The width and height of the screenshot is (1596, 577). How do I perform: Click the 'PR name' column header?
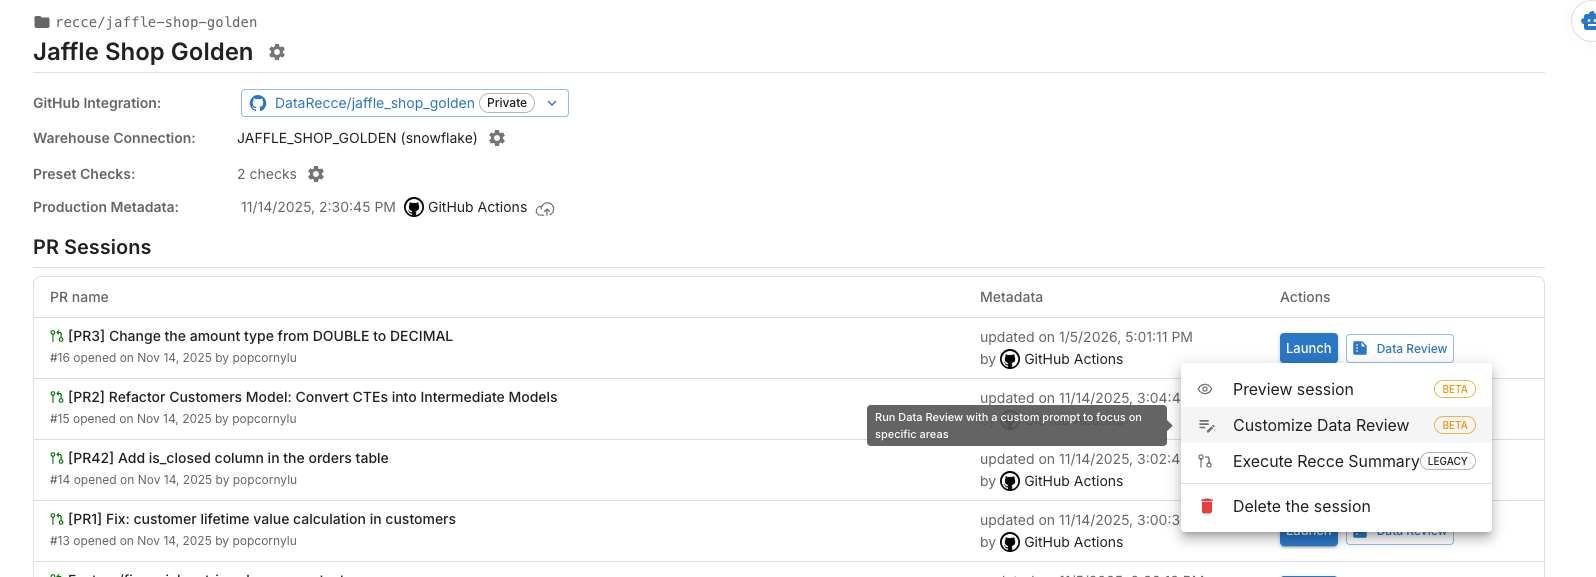coord(79,297)
